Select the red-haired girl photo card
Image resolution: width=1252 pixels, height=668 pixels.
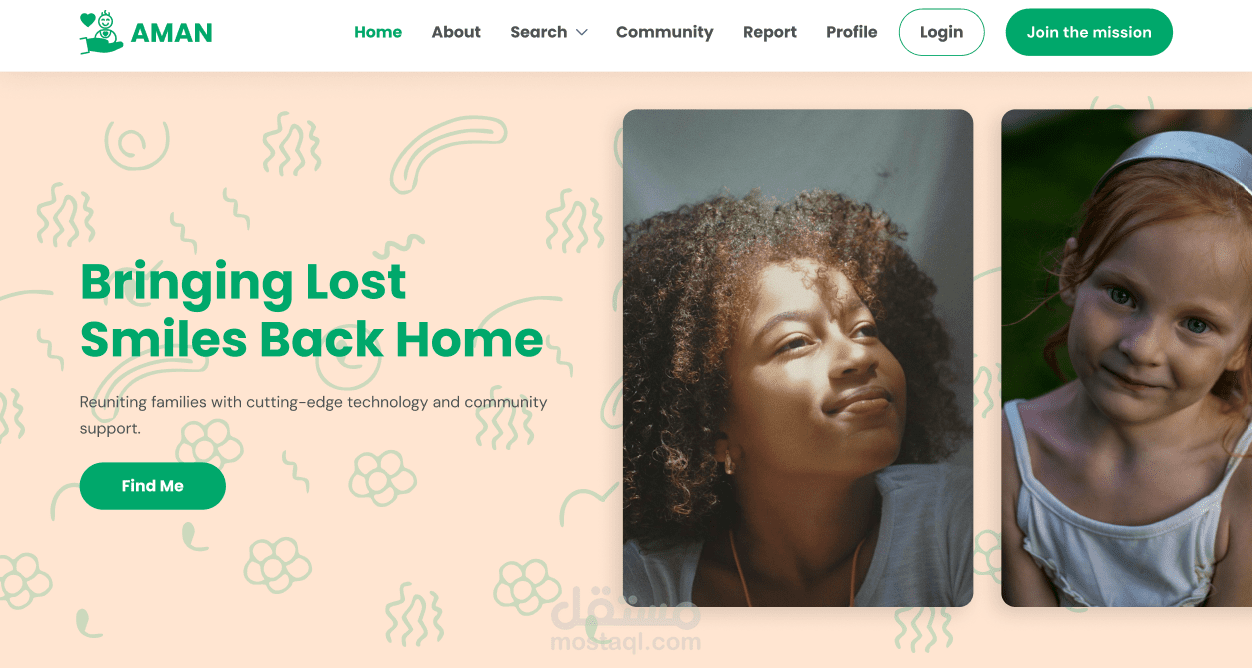pyautogui.click(x=1126, y=358)
